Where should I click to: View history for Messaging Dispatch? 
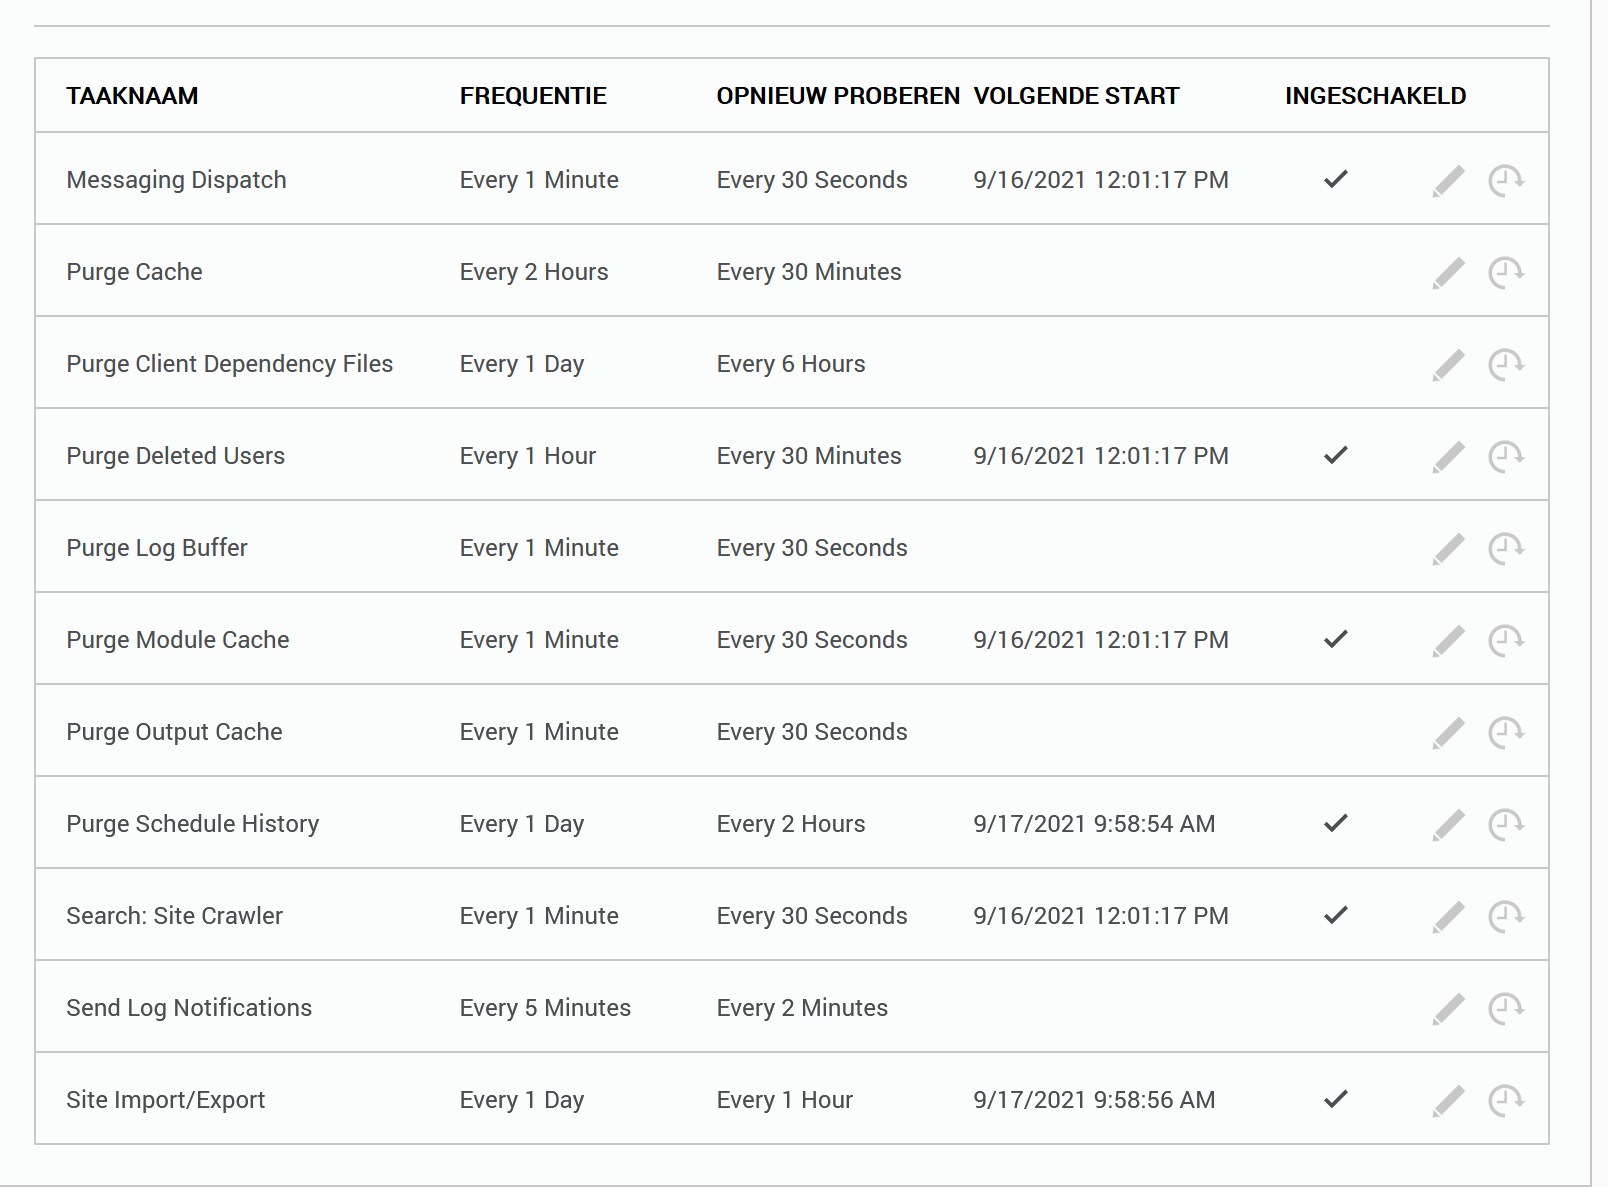1506,180
